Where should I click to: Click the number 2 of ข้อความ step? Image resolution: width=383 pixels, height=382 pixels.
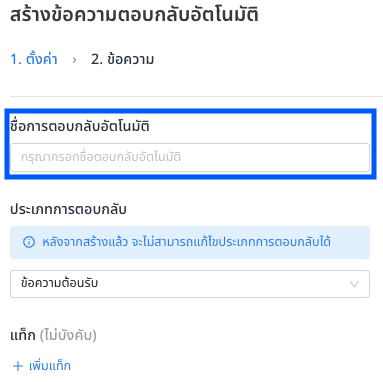point(96,60)
